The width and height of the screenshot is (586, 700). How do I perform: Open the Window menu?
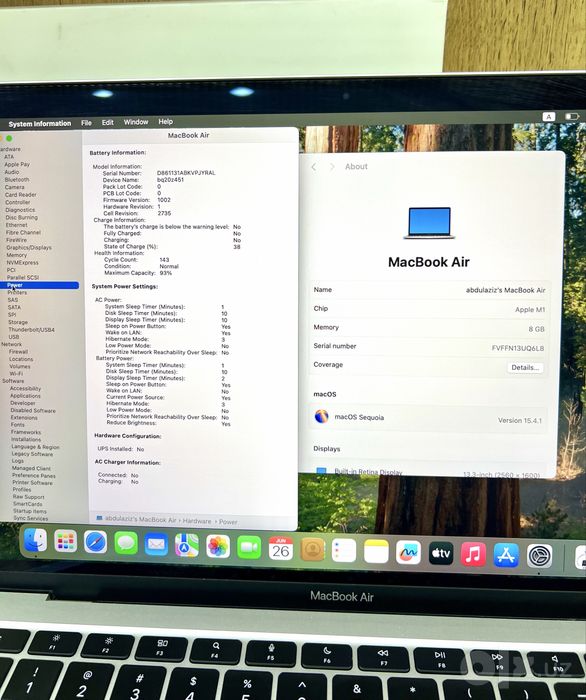(x=136, y=122)
